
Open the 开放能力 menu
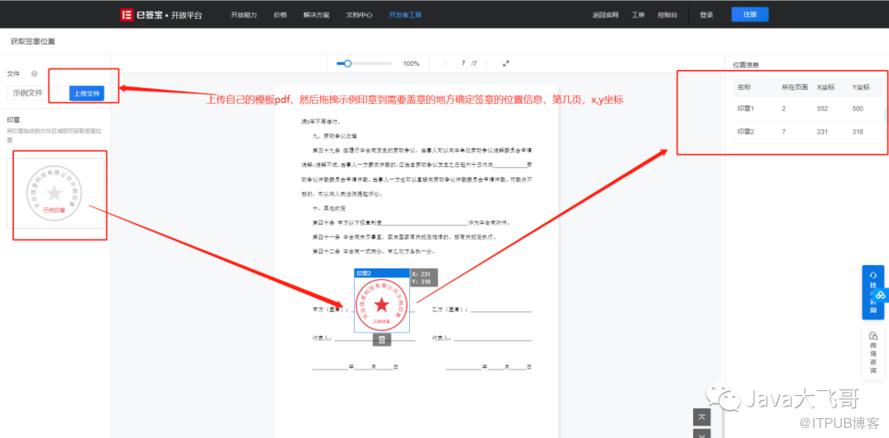pos(244,16)
